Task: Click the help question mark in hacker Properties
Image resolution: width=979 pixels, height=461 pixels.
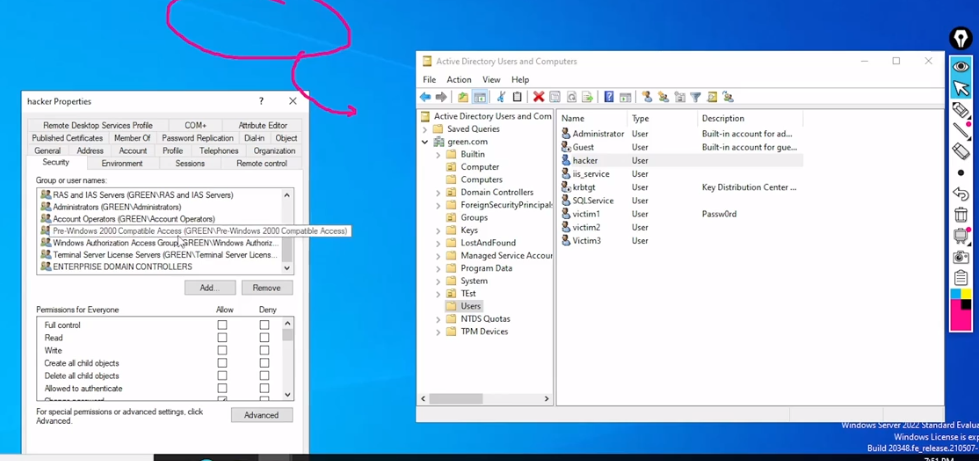Action: click(261, 101)
